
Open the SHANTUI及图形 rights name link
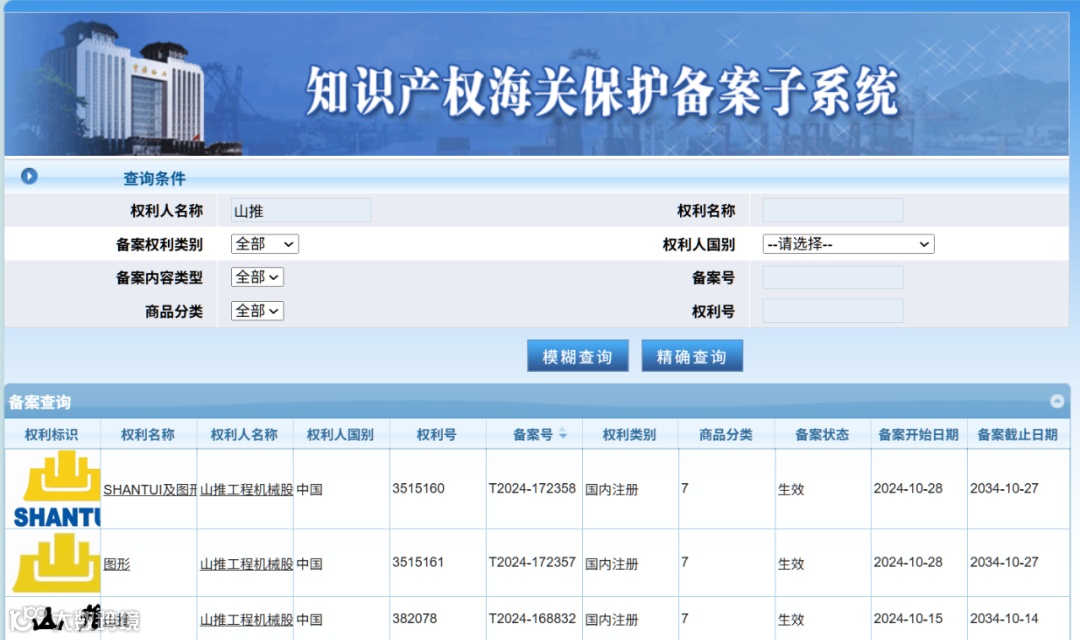pos(150,489)
